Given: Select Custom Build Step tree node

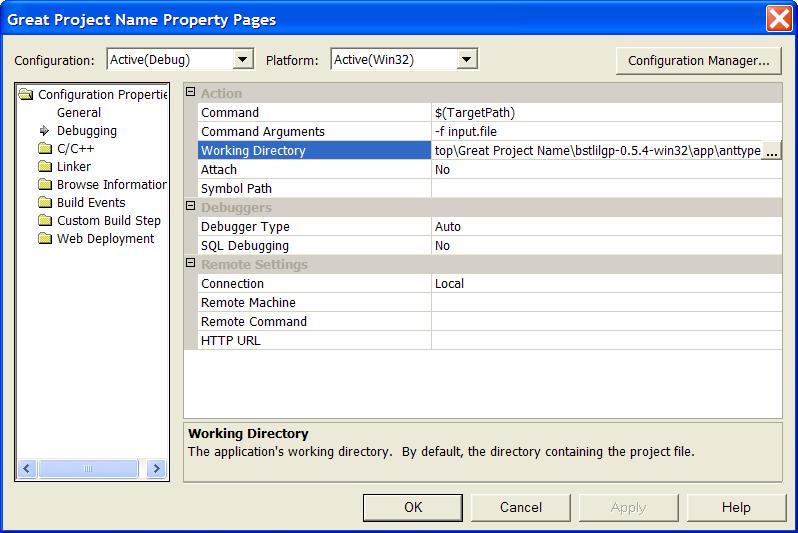Looking at the screenshot, I should click(x=109, y=220).
